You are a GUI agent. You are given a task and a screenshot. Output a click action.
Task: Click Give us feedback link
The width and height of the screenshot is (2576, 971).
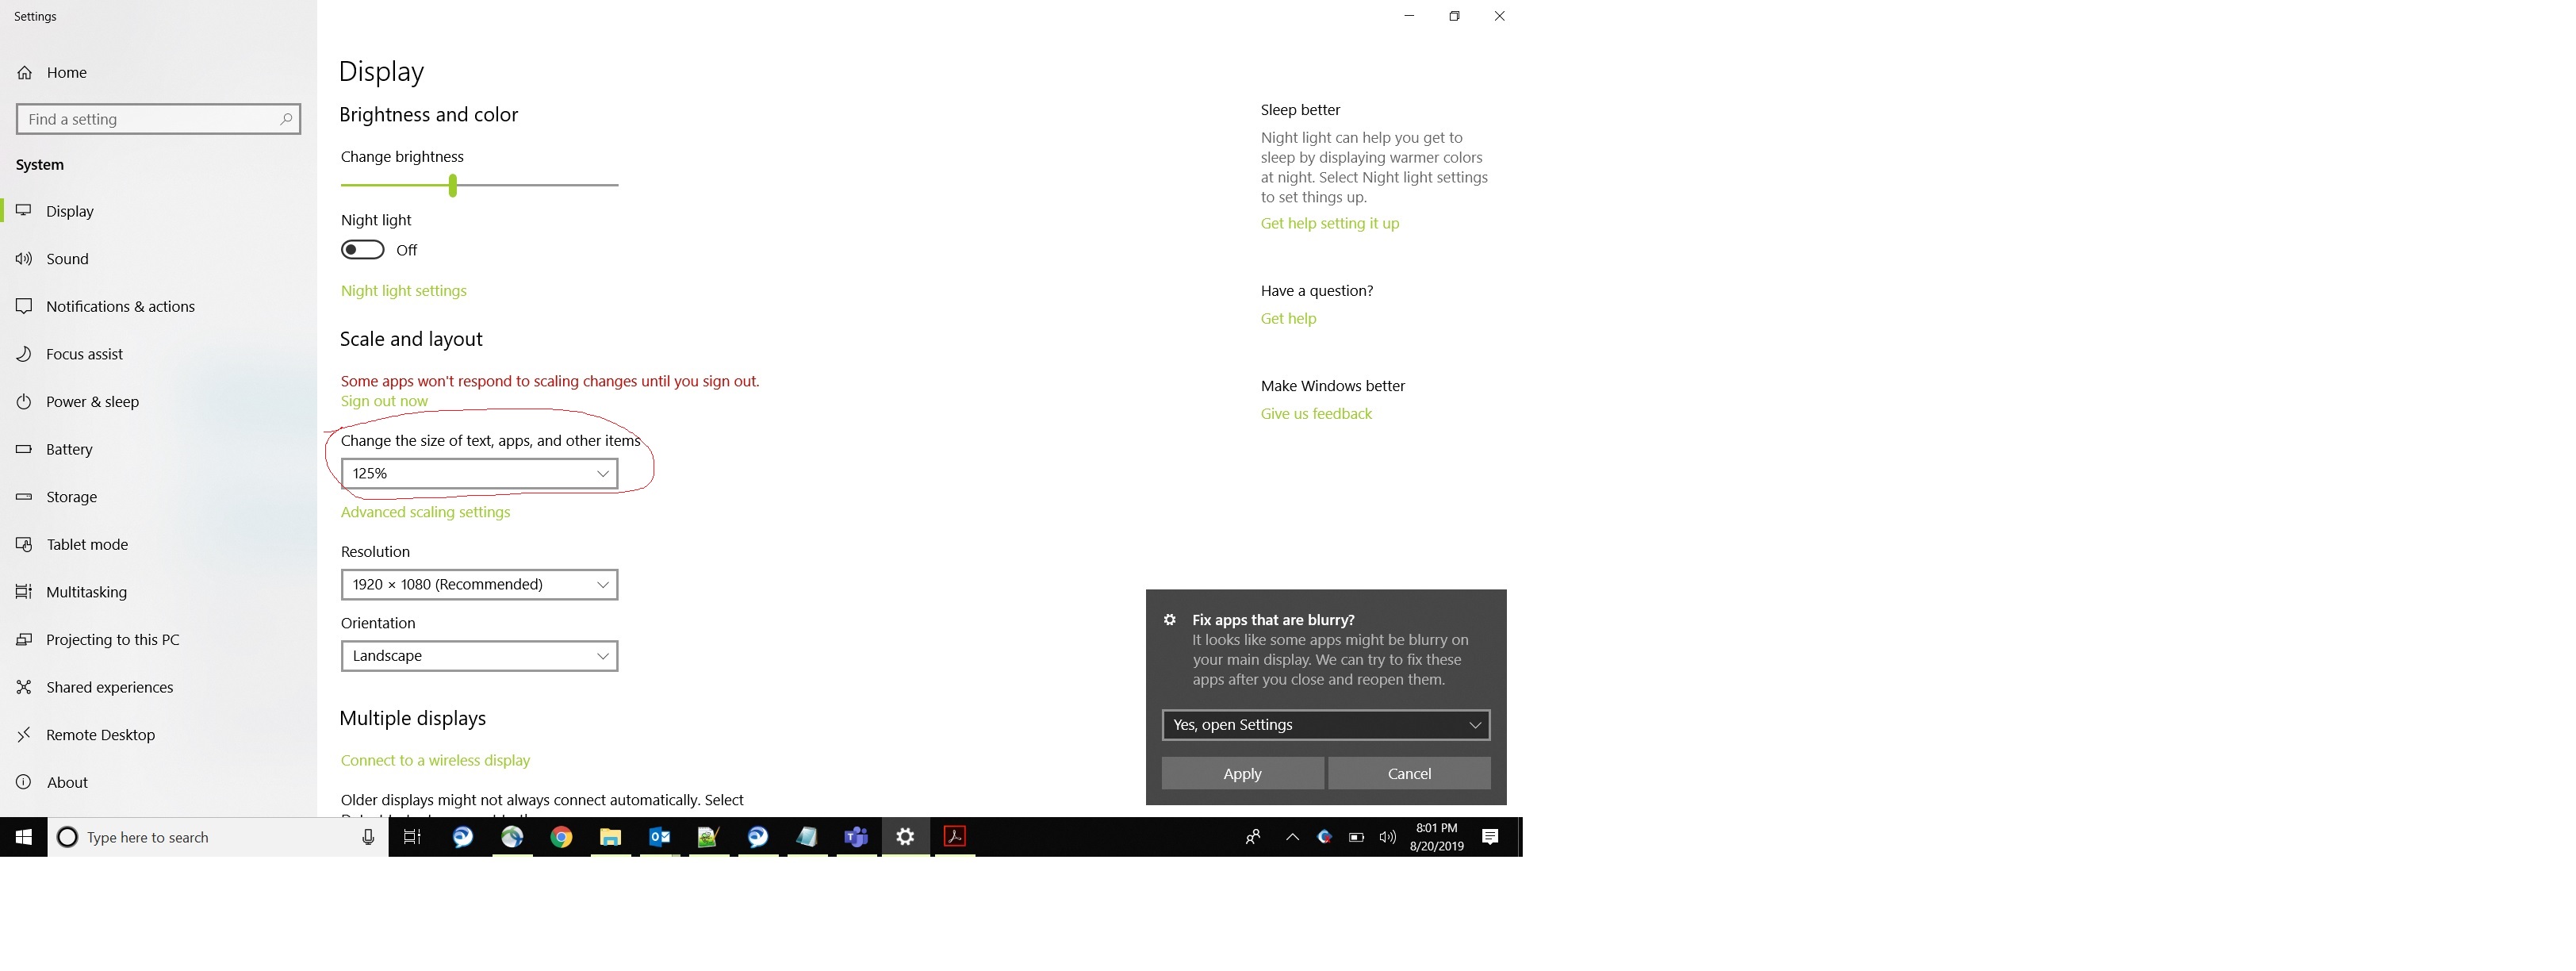point(1316,414)
